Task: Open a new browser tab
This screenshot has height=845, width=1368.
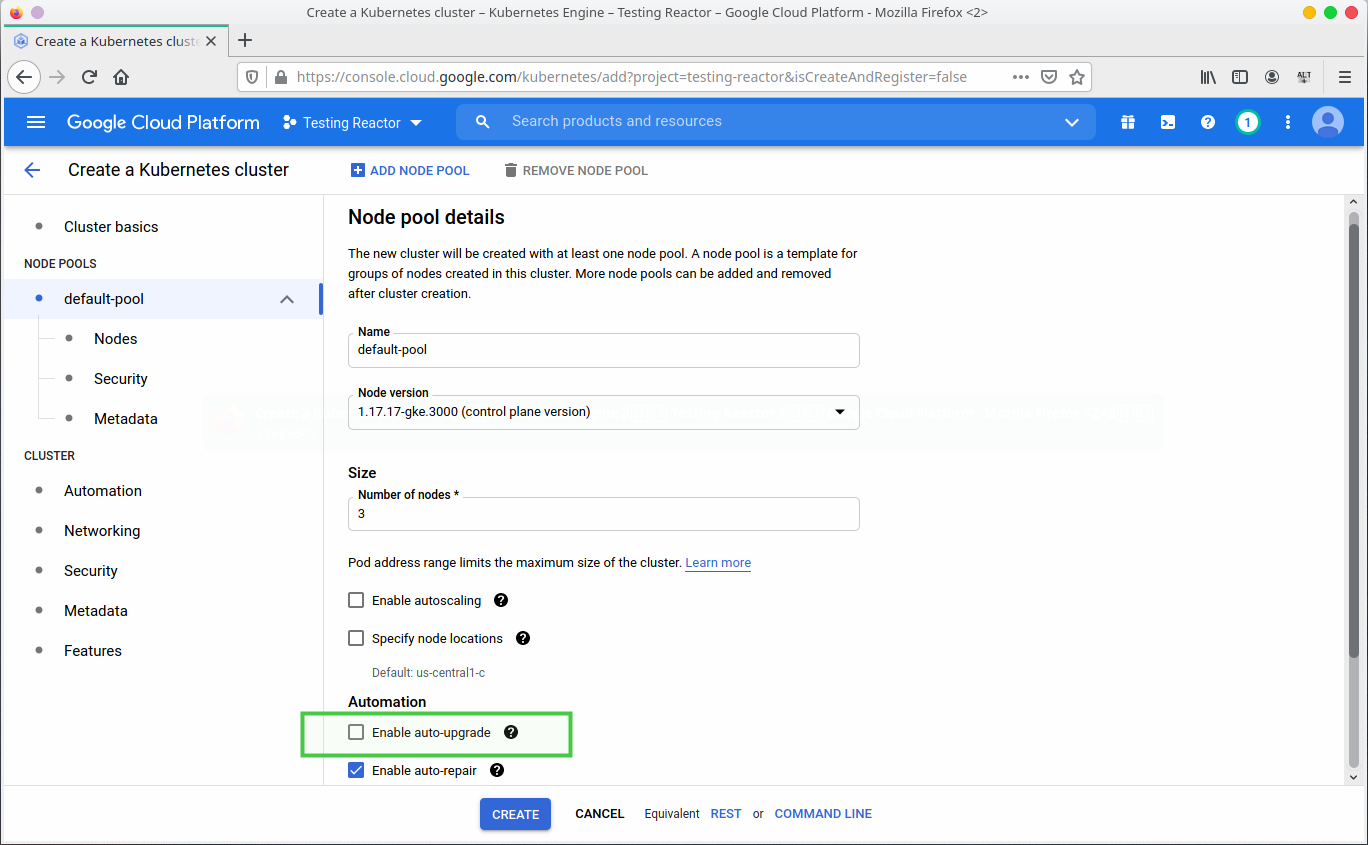Action: 245,41
